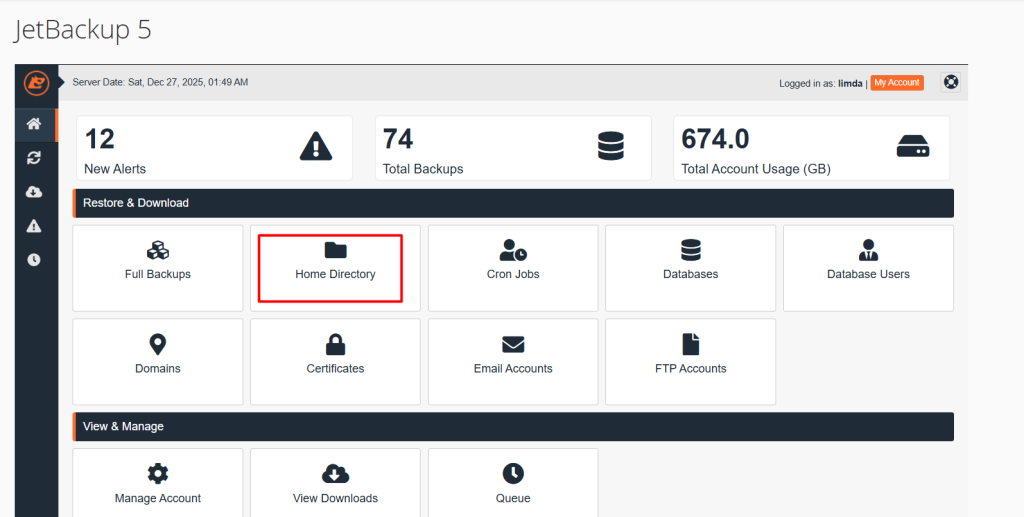Open the Home Directory folder tile

335,268
